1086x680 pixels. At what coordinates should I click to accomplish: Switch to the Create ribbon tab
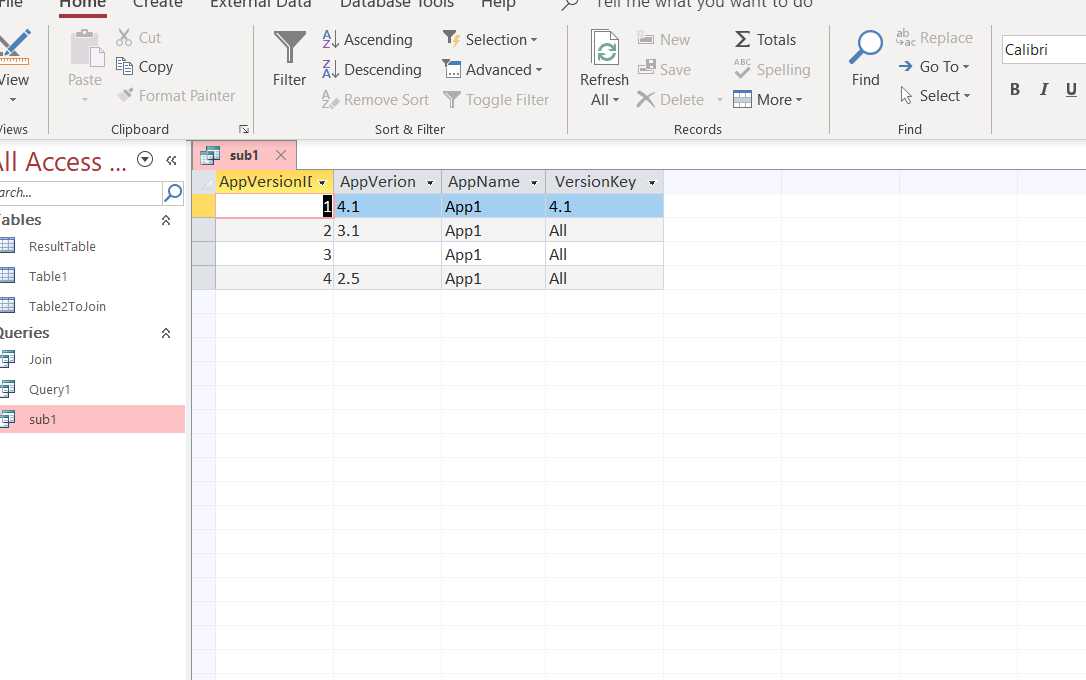tap(158, 4)
